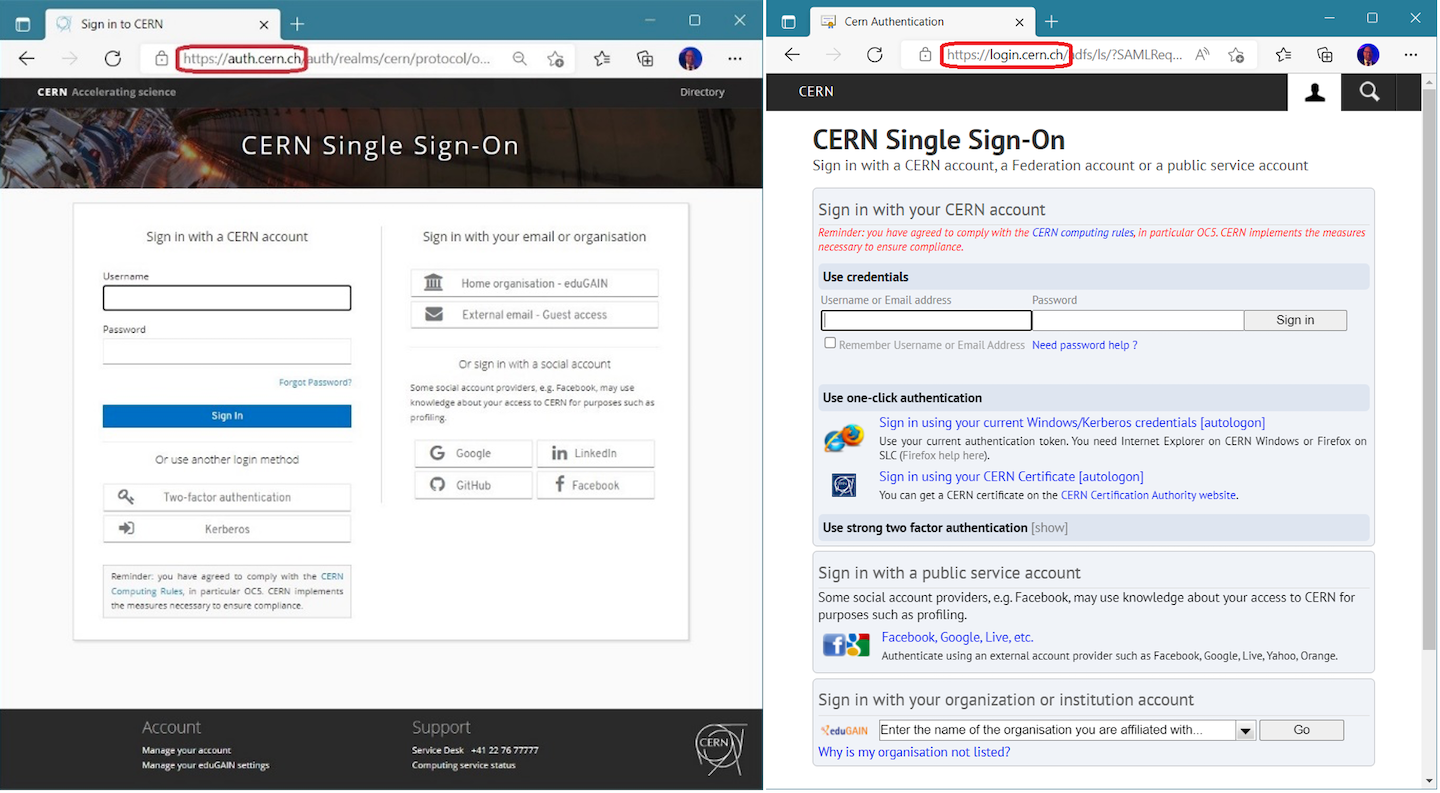Select Home organisation - eduGAIN
1440x793 pixels.
click(x=534, y=283)
